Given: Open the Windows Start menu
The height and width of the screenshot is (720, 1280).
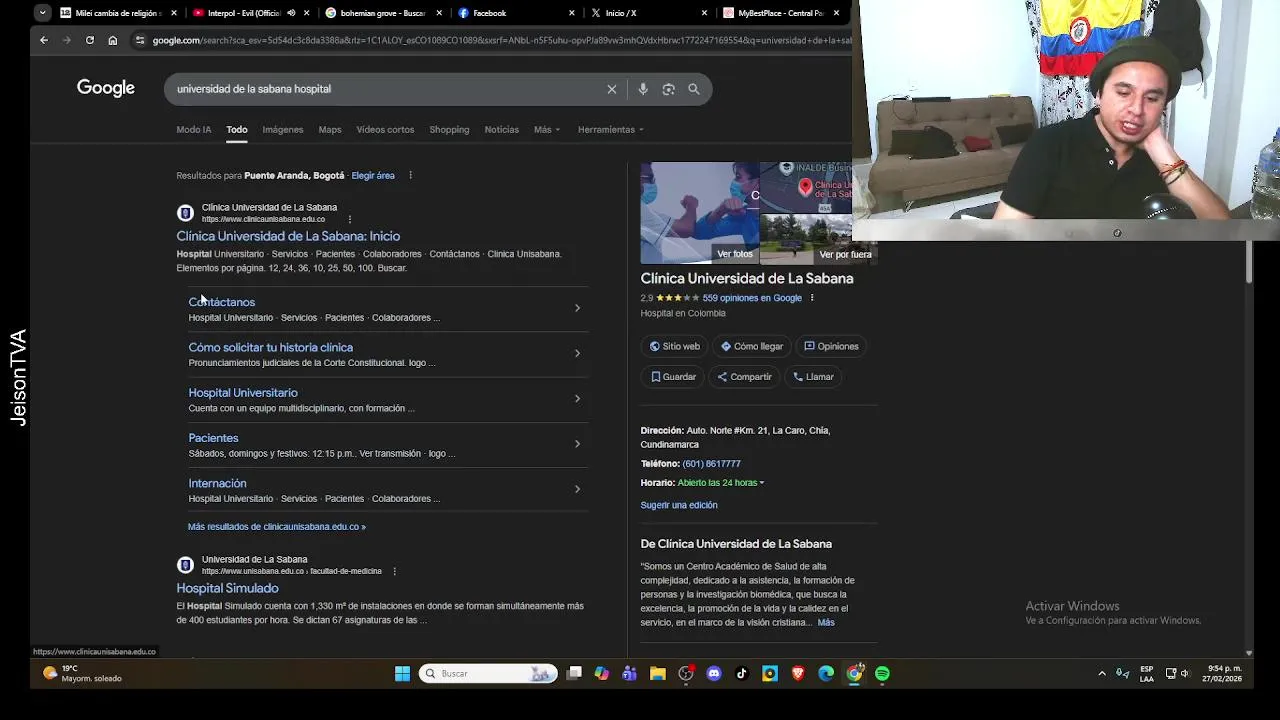Looking at the screenshot, I should [402, 674].
